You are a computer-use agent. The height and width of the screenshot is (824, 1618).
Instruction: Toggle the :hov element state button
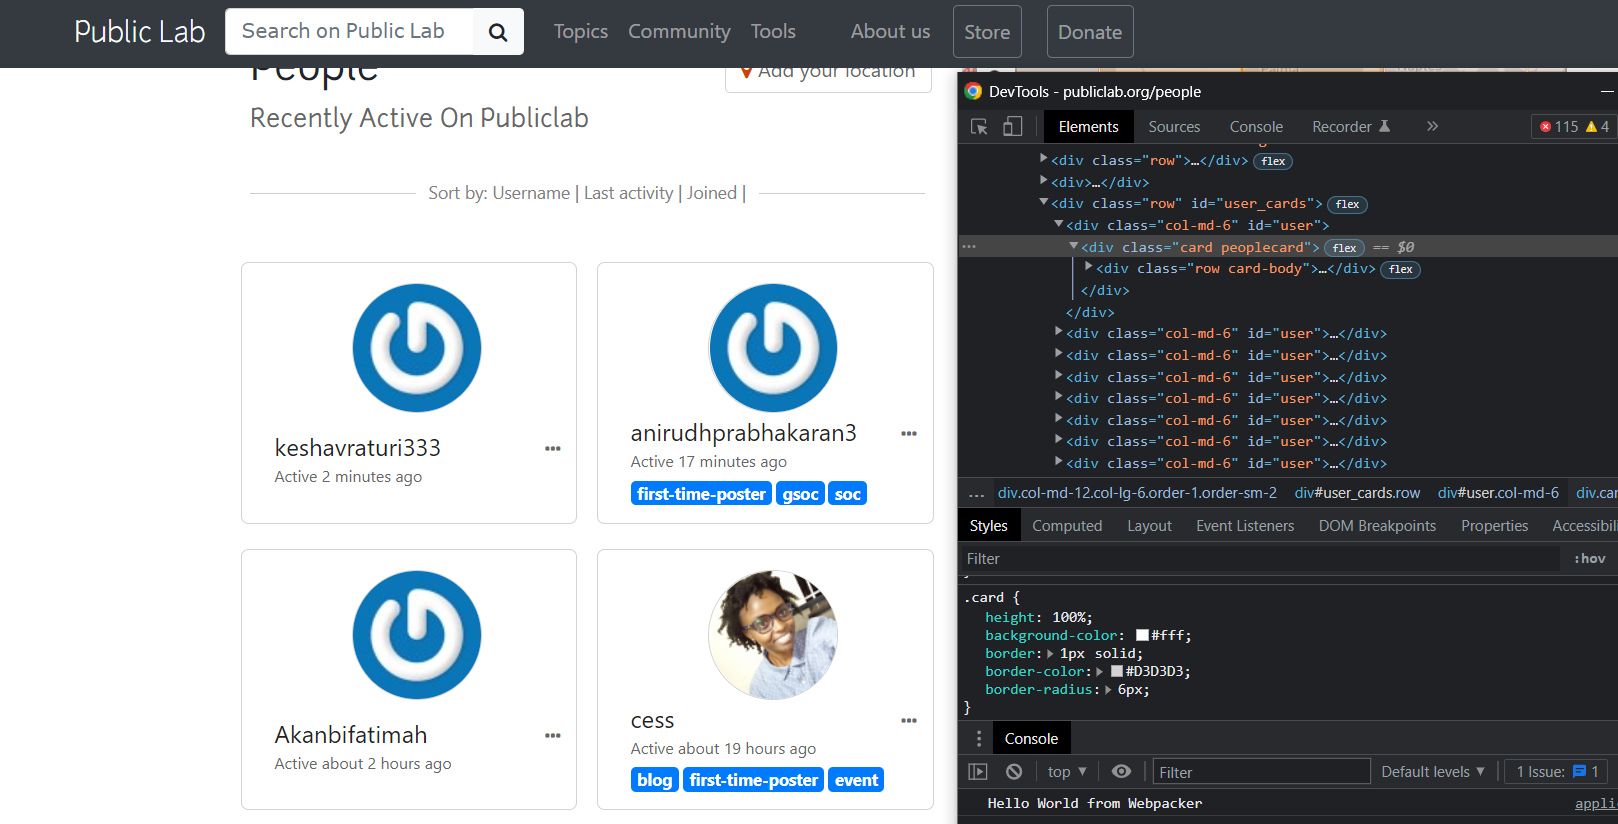click(1589, 559)
